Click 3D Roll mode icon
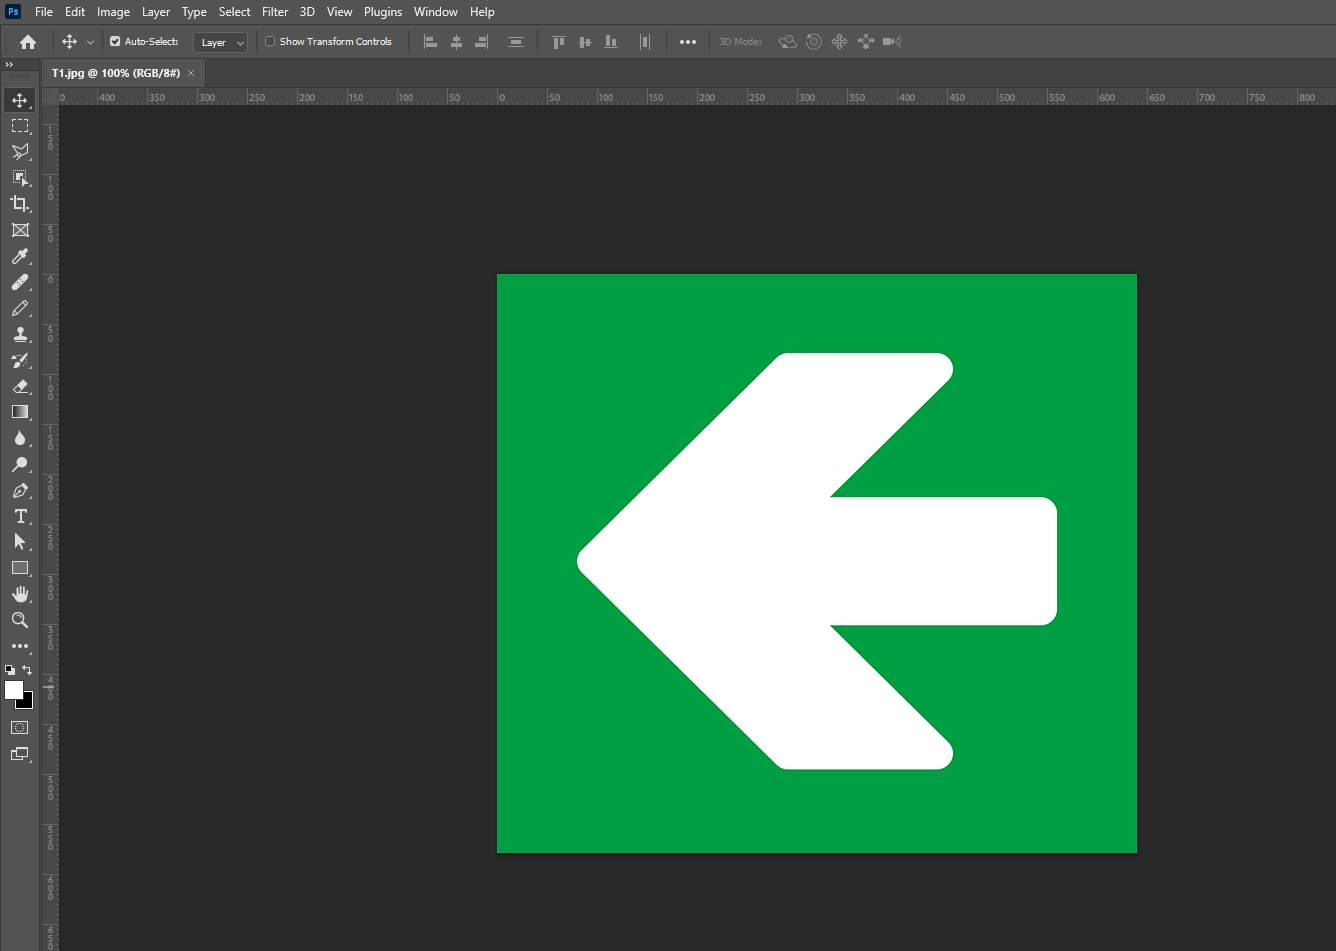The width and height of the screenshot is (1336, 951). click(x=814, y=42)
